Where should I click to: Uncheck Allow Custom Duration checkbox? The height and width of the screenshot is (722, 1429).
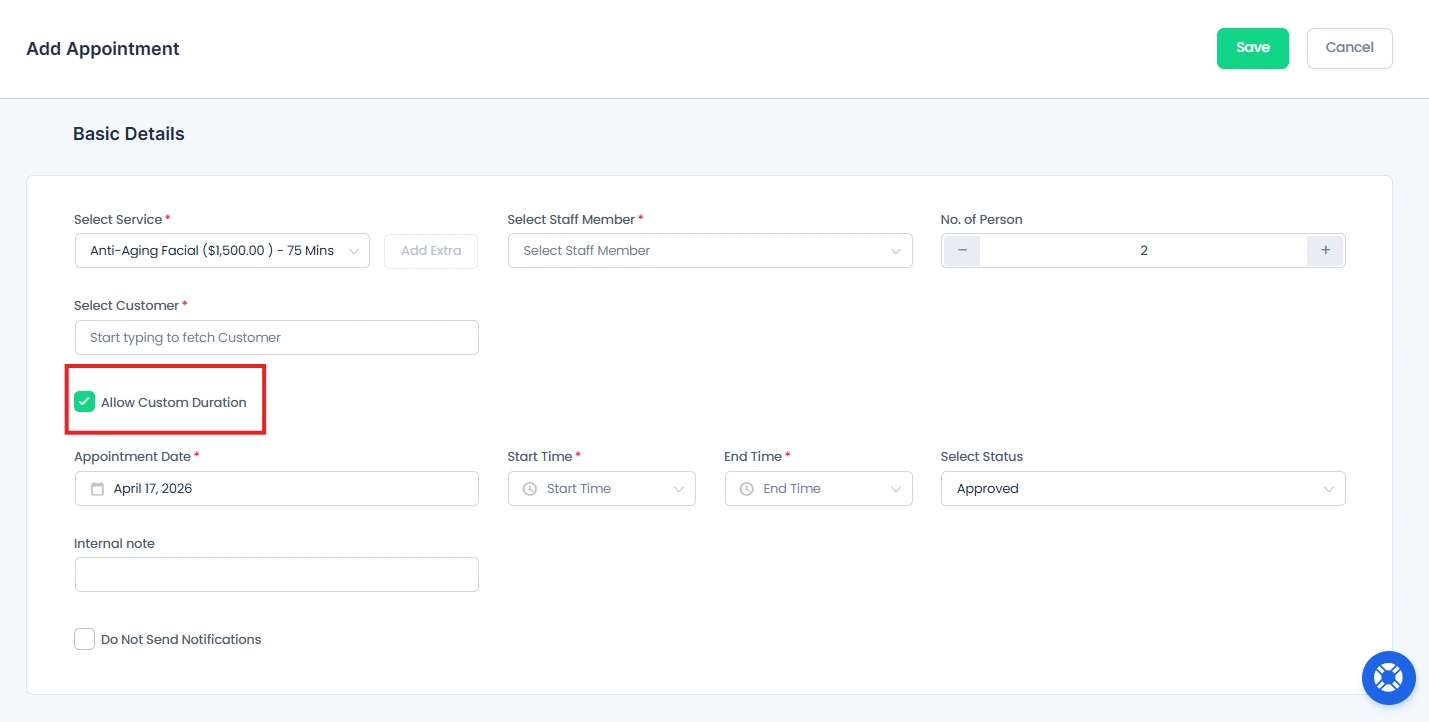[85, 402]
